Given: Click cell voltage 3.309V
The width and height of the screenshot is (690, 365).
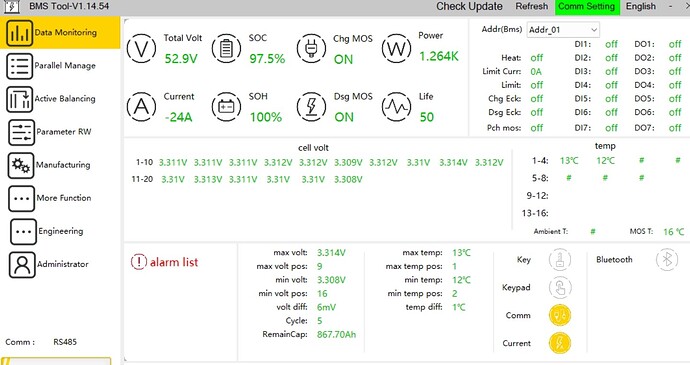Looking at the screenshot, I should (348, 163).
